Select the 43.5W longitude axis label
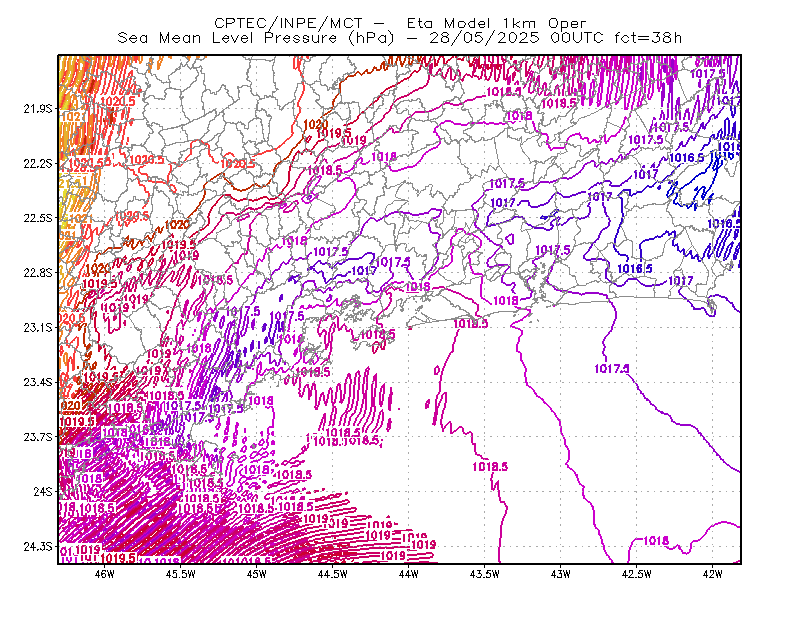Viewport: 800px width, 618px height. click(484, 574)
